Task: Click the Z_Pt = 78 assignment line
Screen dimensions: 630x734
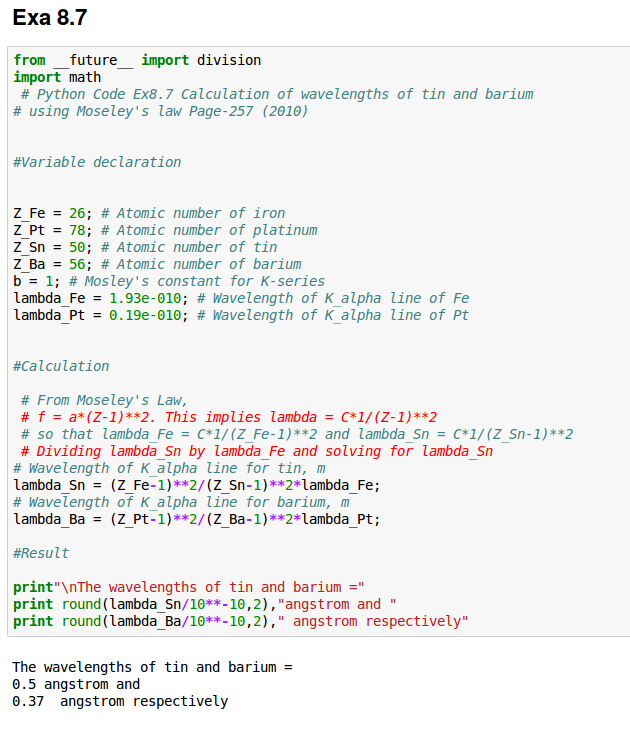Action: click(x=165, y=230)
